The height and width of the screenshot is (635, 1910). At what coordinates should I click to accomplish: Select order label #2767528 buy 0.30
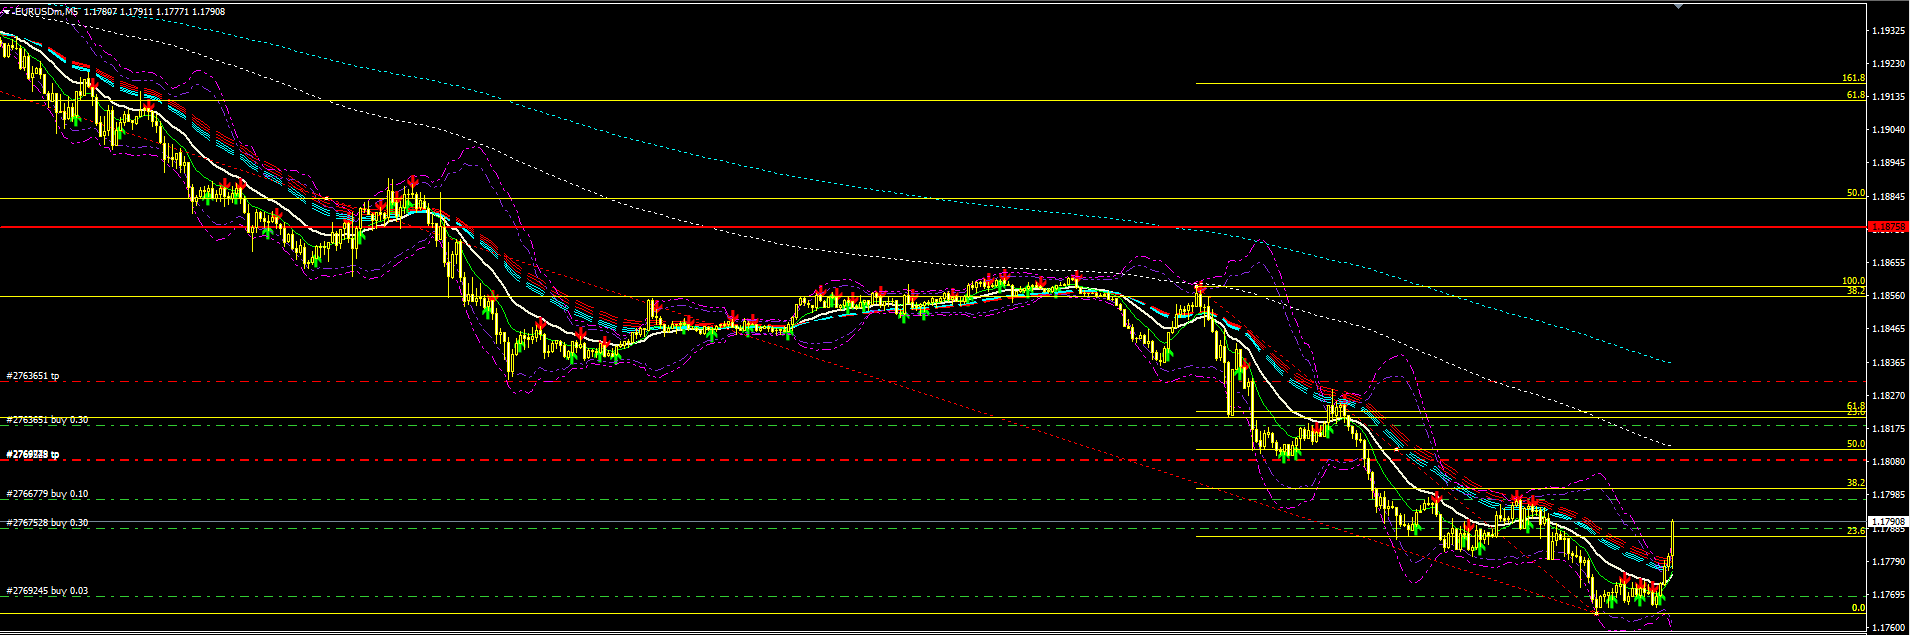pyautogui.click(x=47, y=523)
